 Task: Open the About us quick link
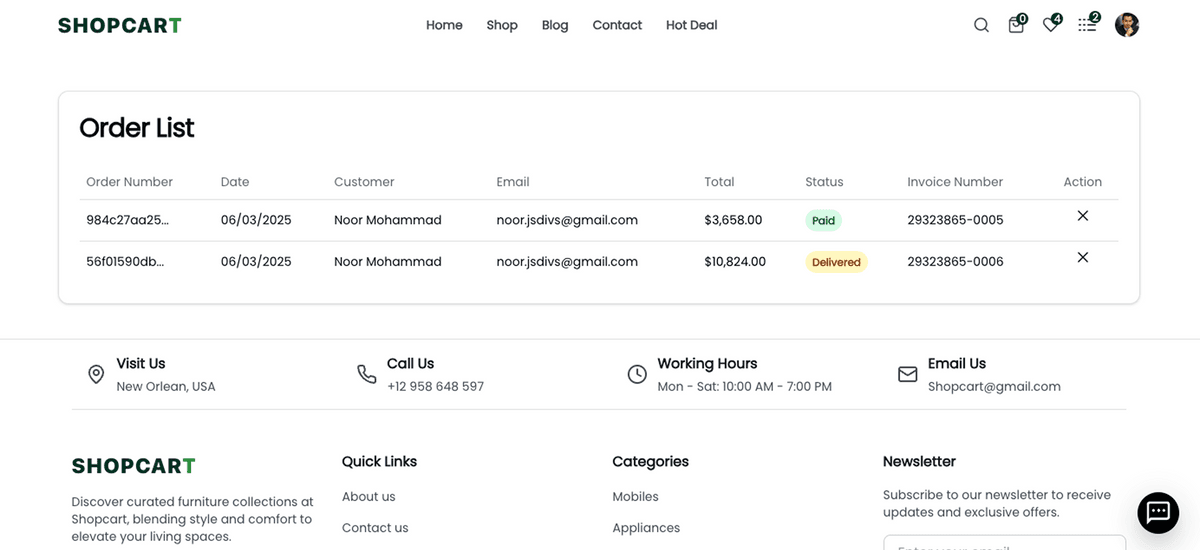(368, 497)
